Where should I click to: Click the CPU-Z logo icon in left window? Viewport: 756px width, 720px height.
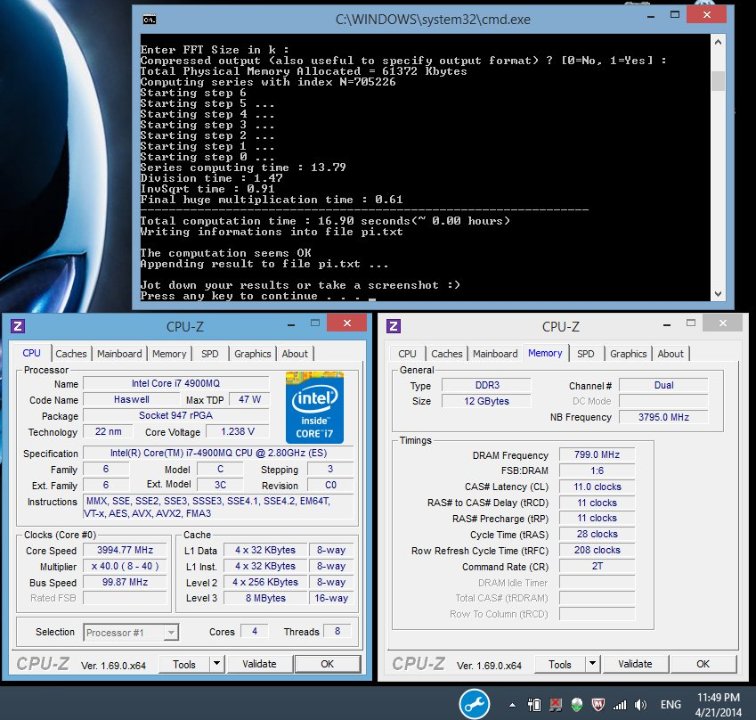[x=18, y=326]
